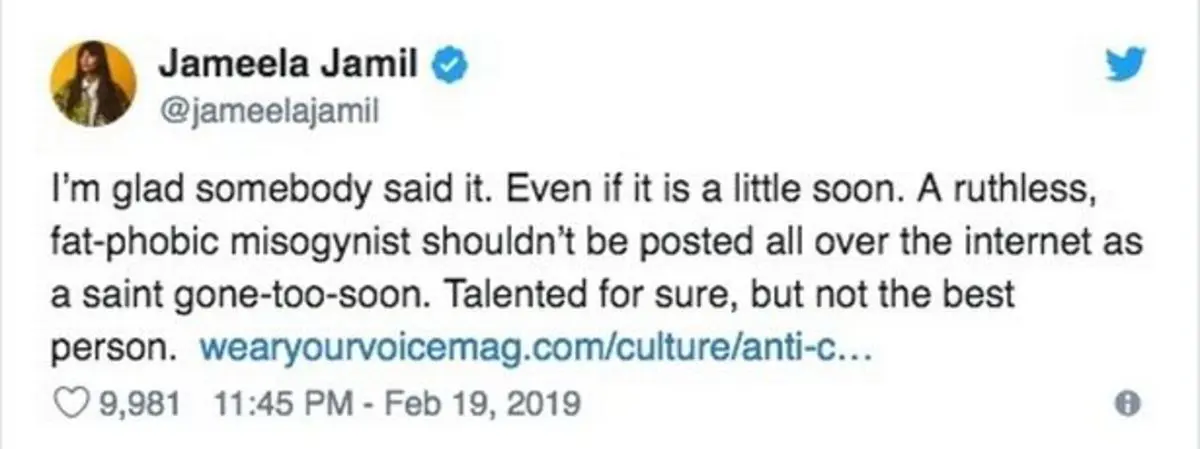Click the Jameela Jamil display name
1200x449 pixels.
point(290,68)
